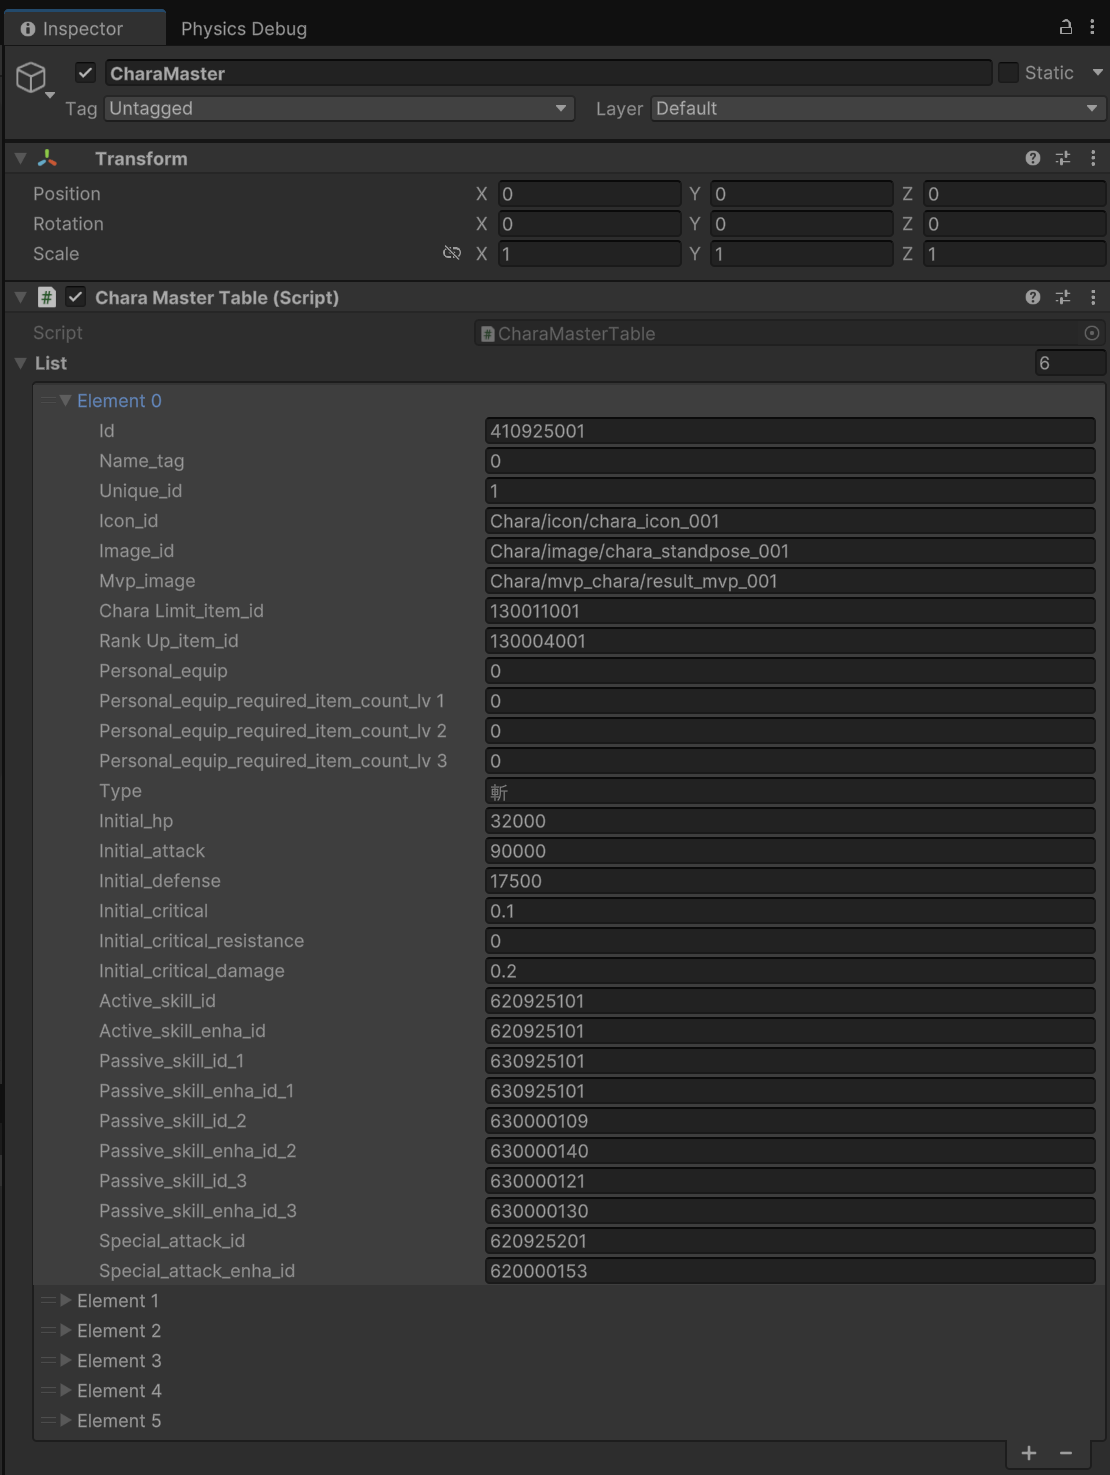Screen dimensions: 1110x1475
Task: Open the Inspector panel kebab menu
Action: (1092, 28)
